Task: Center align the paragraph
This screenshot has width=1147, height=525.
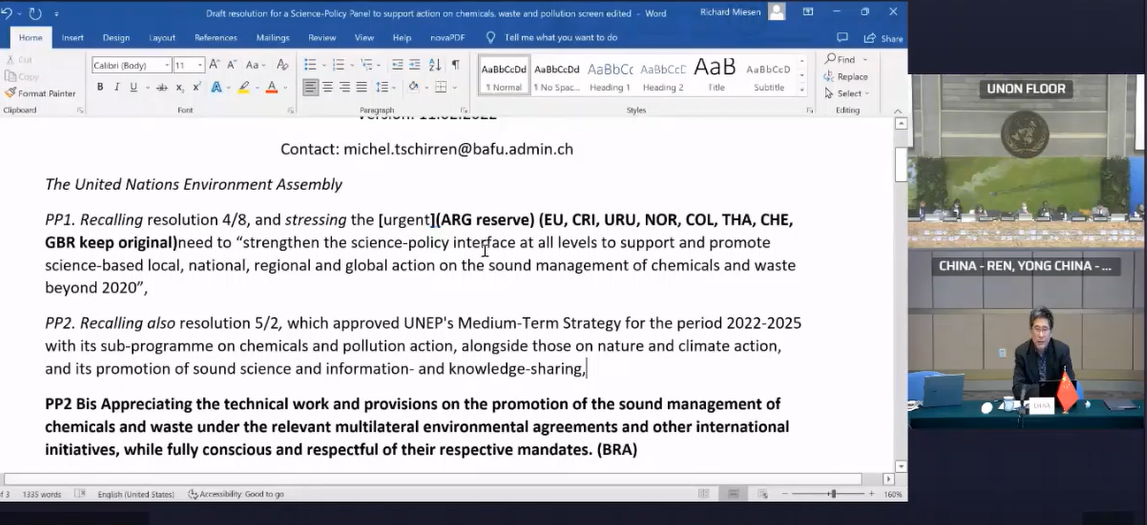Action: click(x=327, y=88)
